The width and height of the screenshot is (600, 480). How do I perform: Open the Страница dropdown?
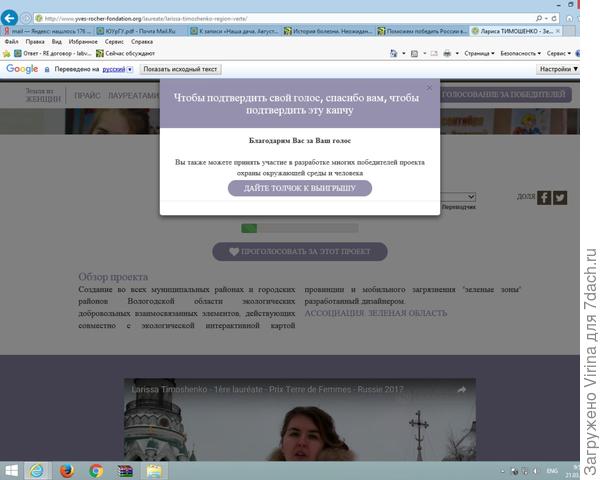pos(479,54)
